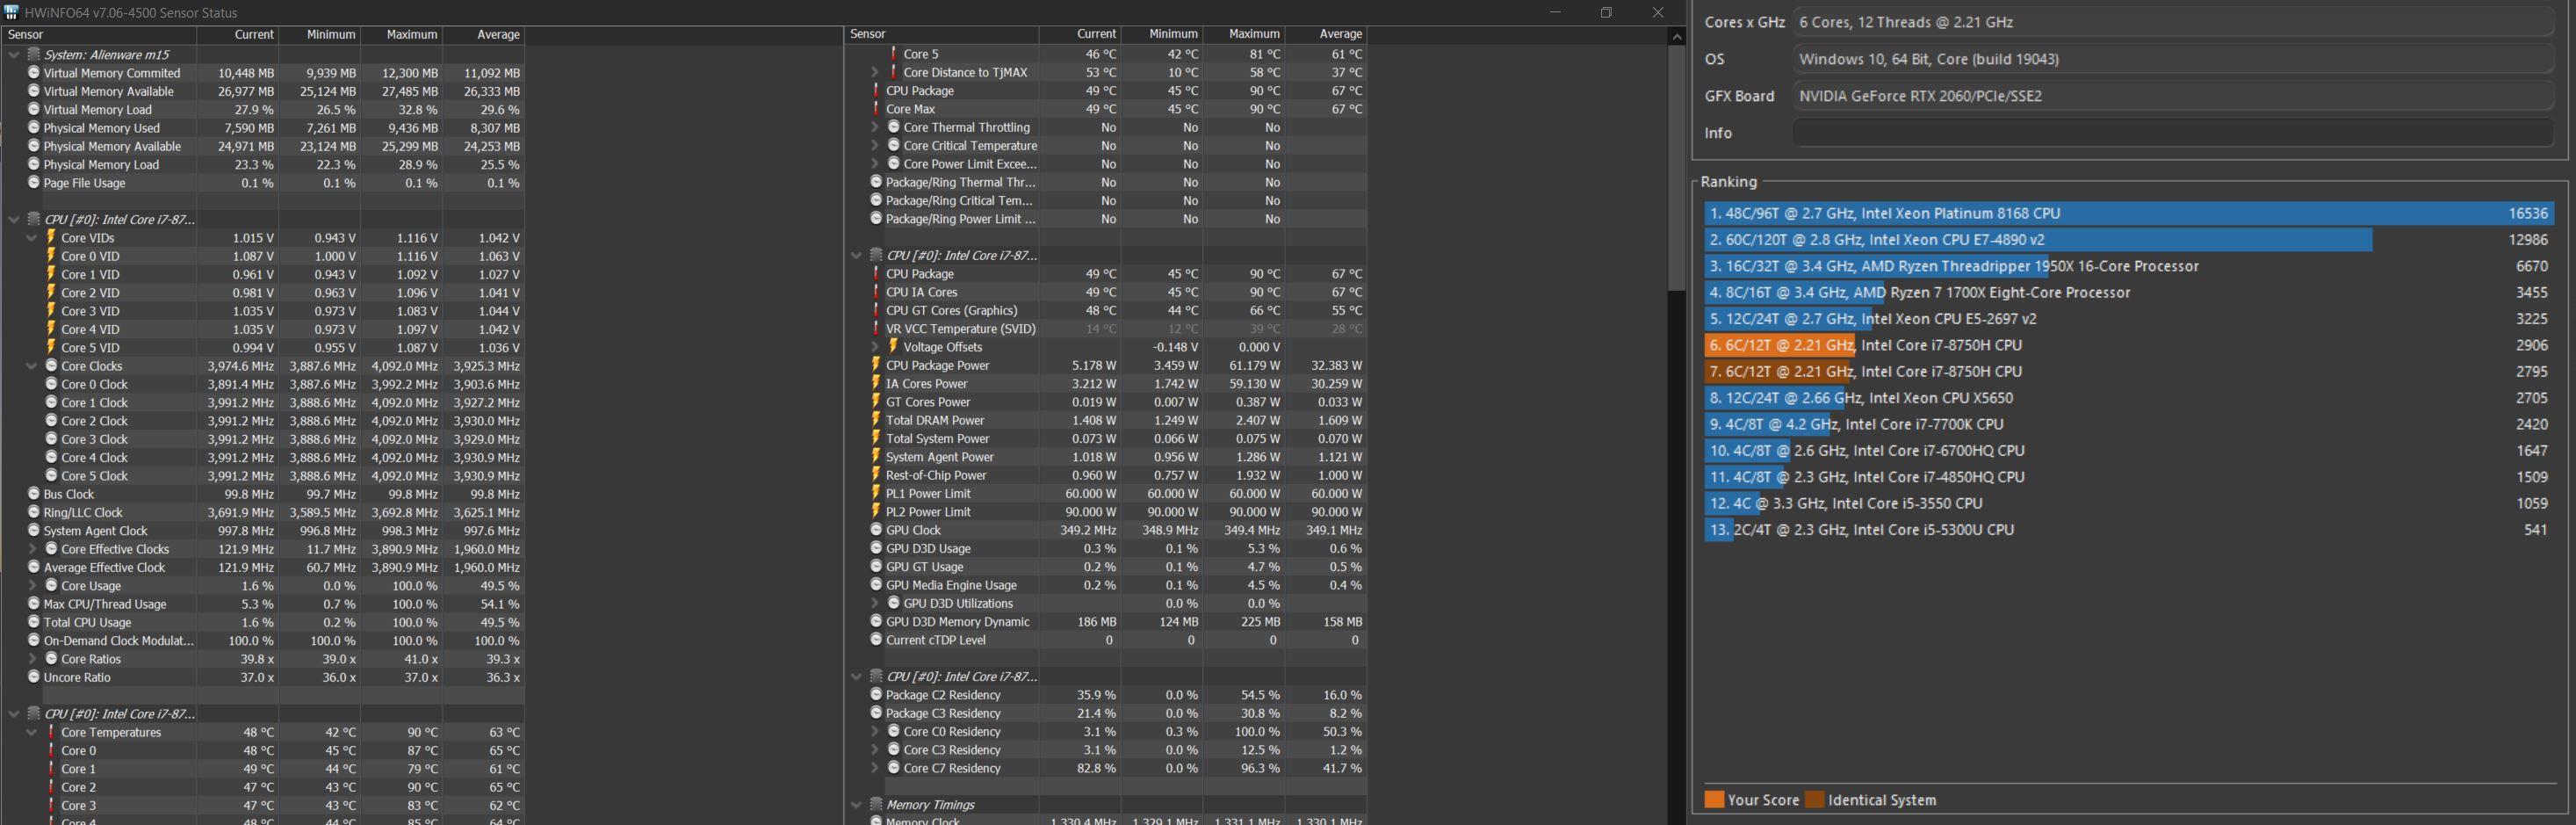Collapse the Memory Timings group
Image resolution: width=2576 pixels, height=825 pixels.
[x=856, y=804]
